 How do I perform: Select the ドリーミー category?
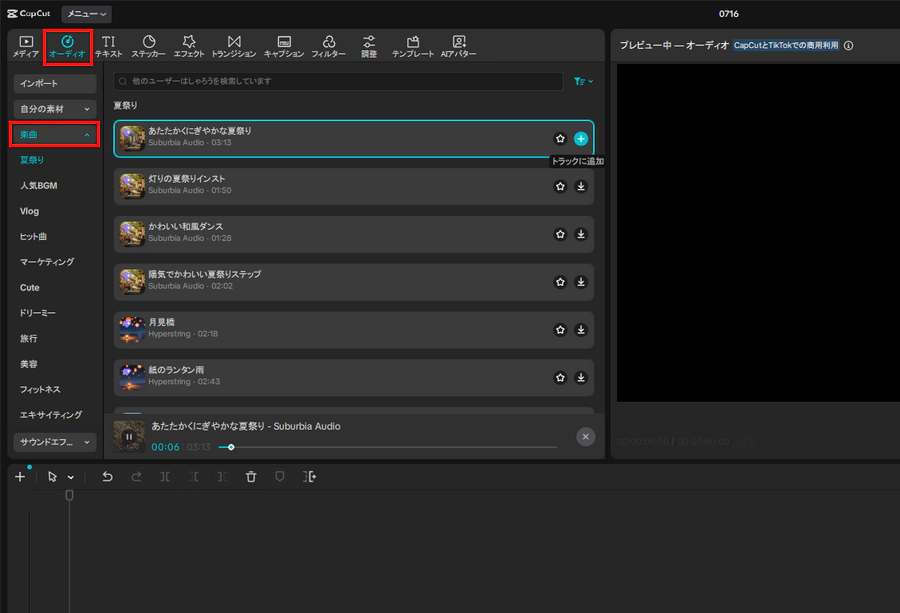[37, 313]
